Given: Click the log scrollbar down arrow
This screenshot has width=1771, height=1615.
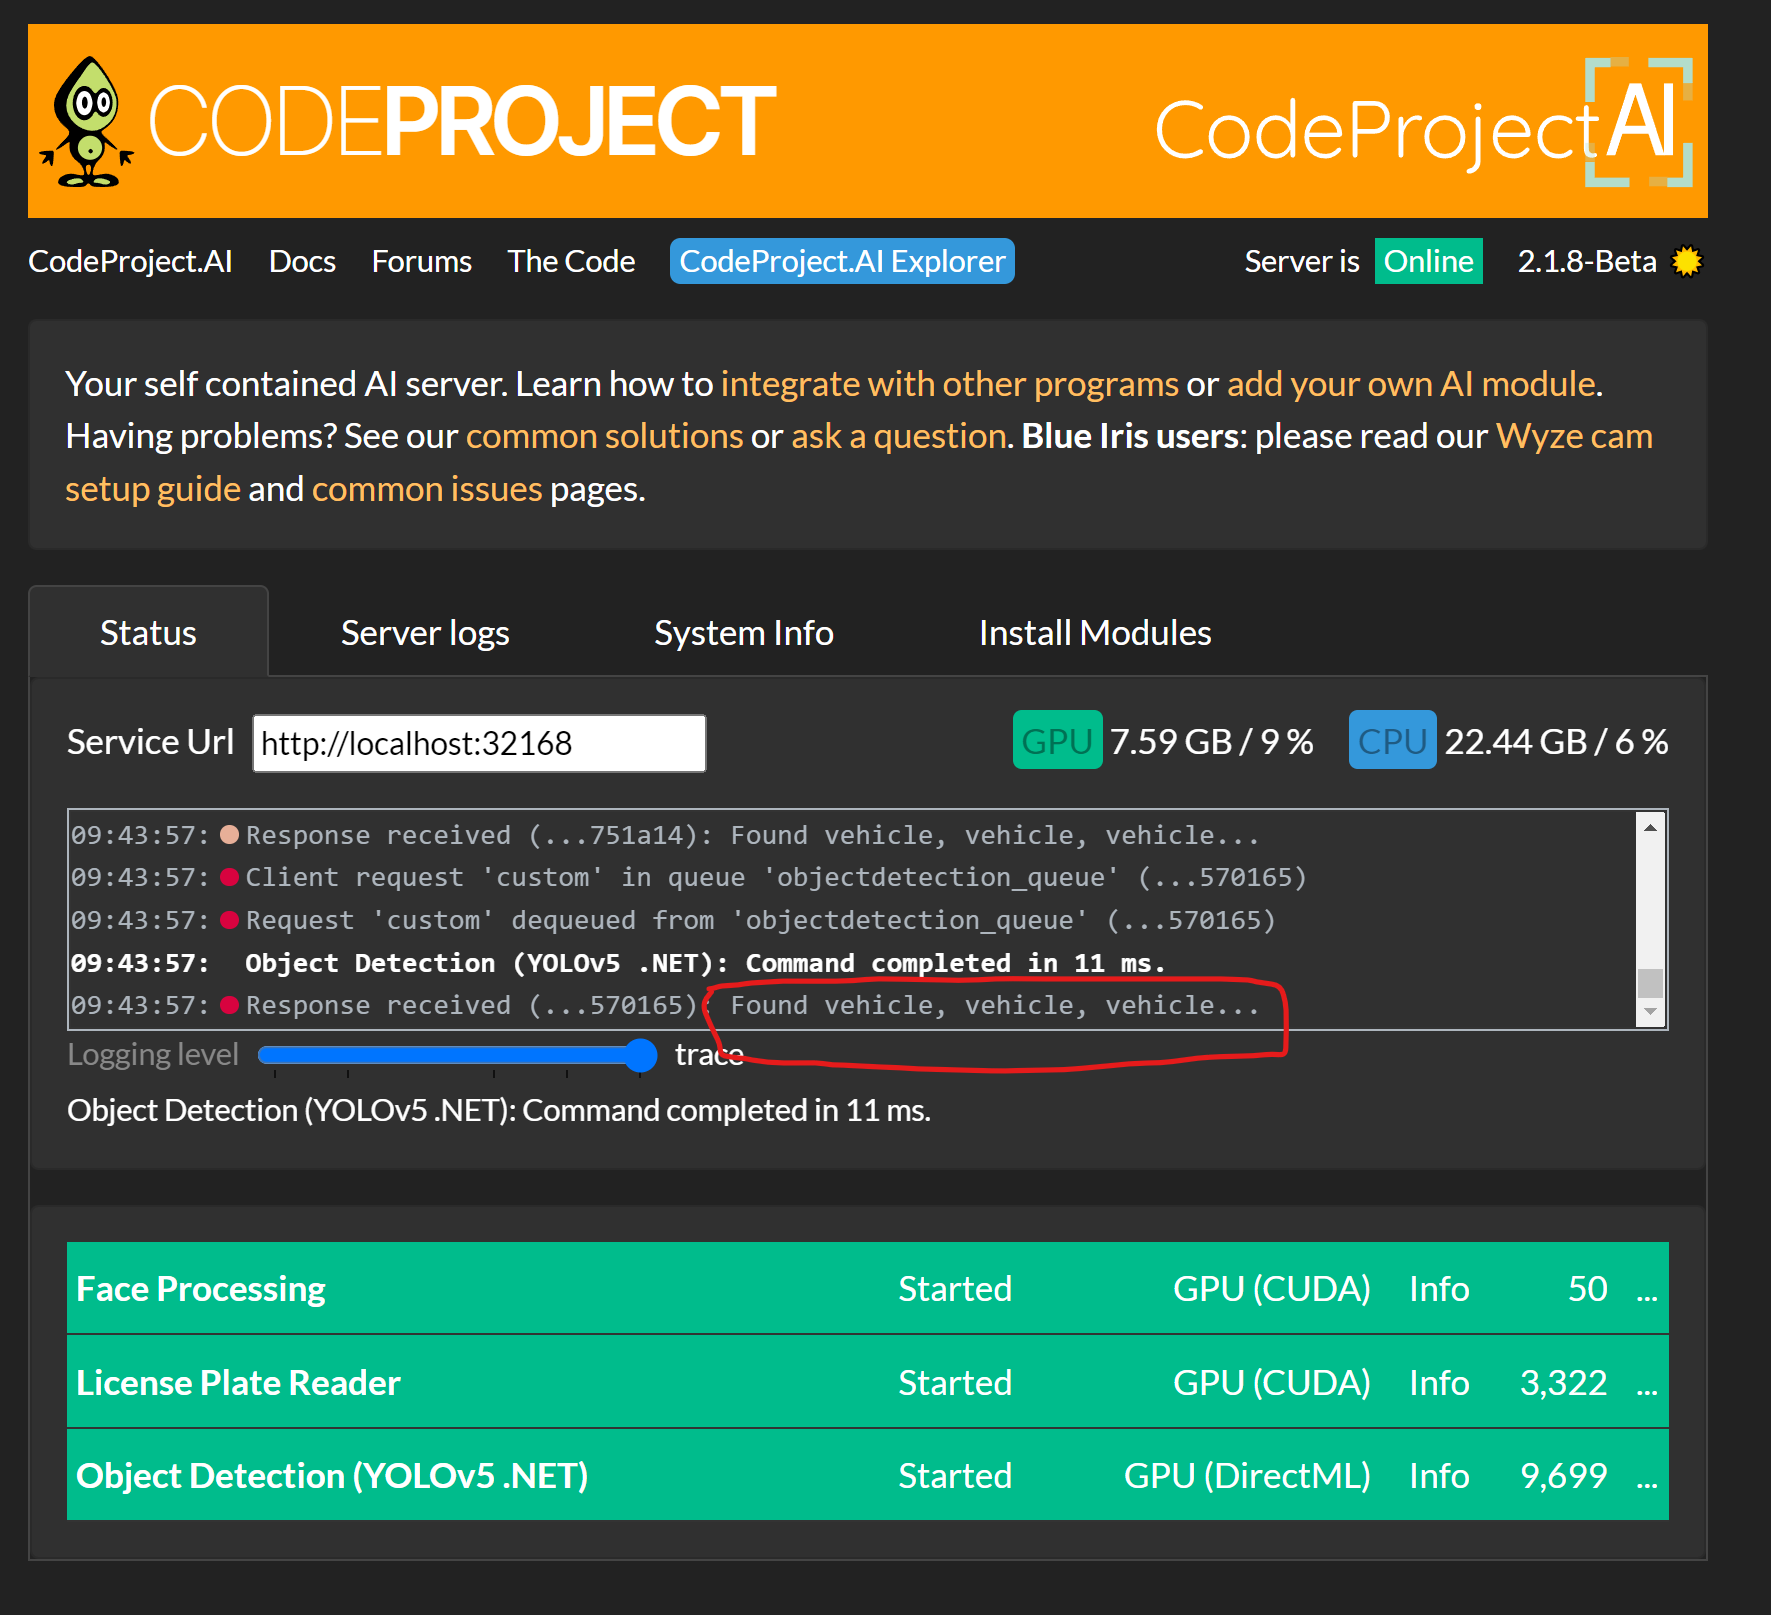Looking at the screenshot, I should [x=1650, y=1012].
